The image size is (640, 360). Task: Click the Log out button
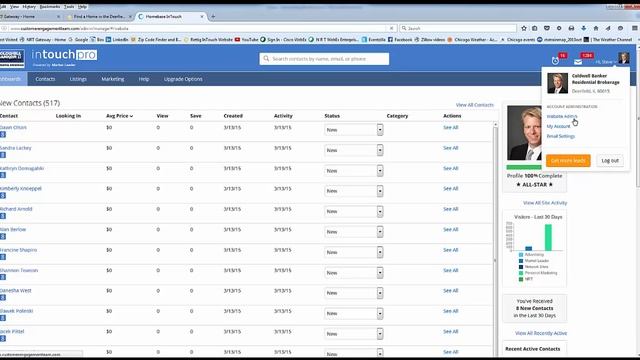[x=610, y=160]
